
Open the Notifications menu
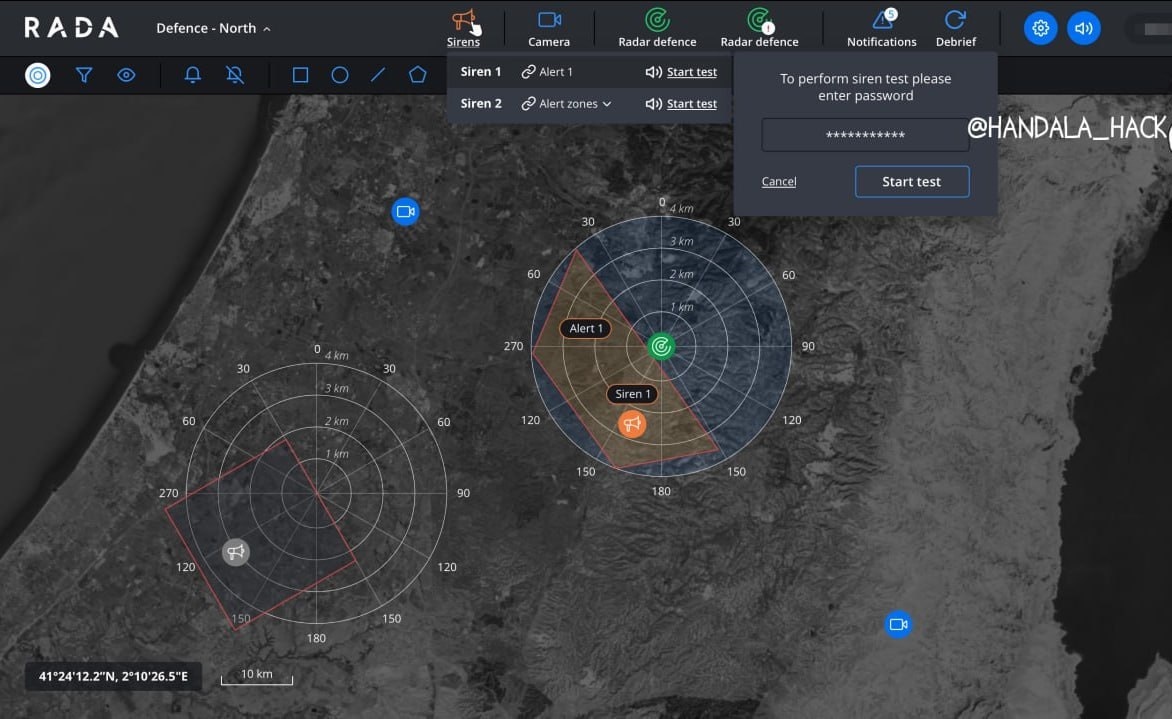(881, 28)
